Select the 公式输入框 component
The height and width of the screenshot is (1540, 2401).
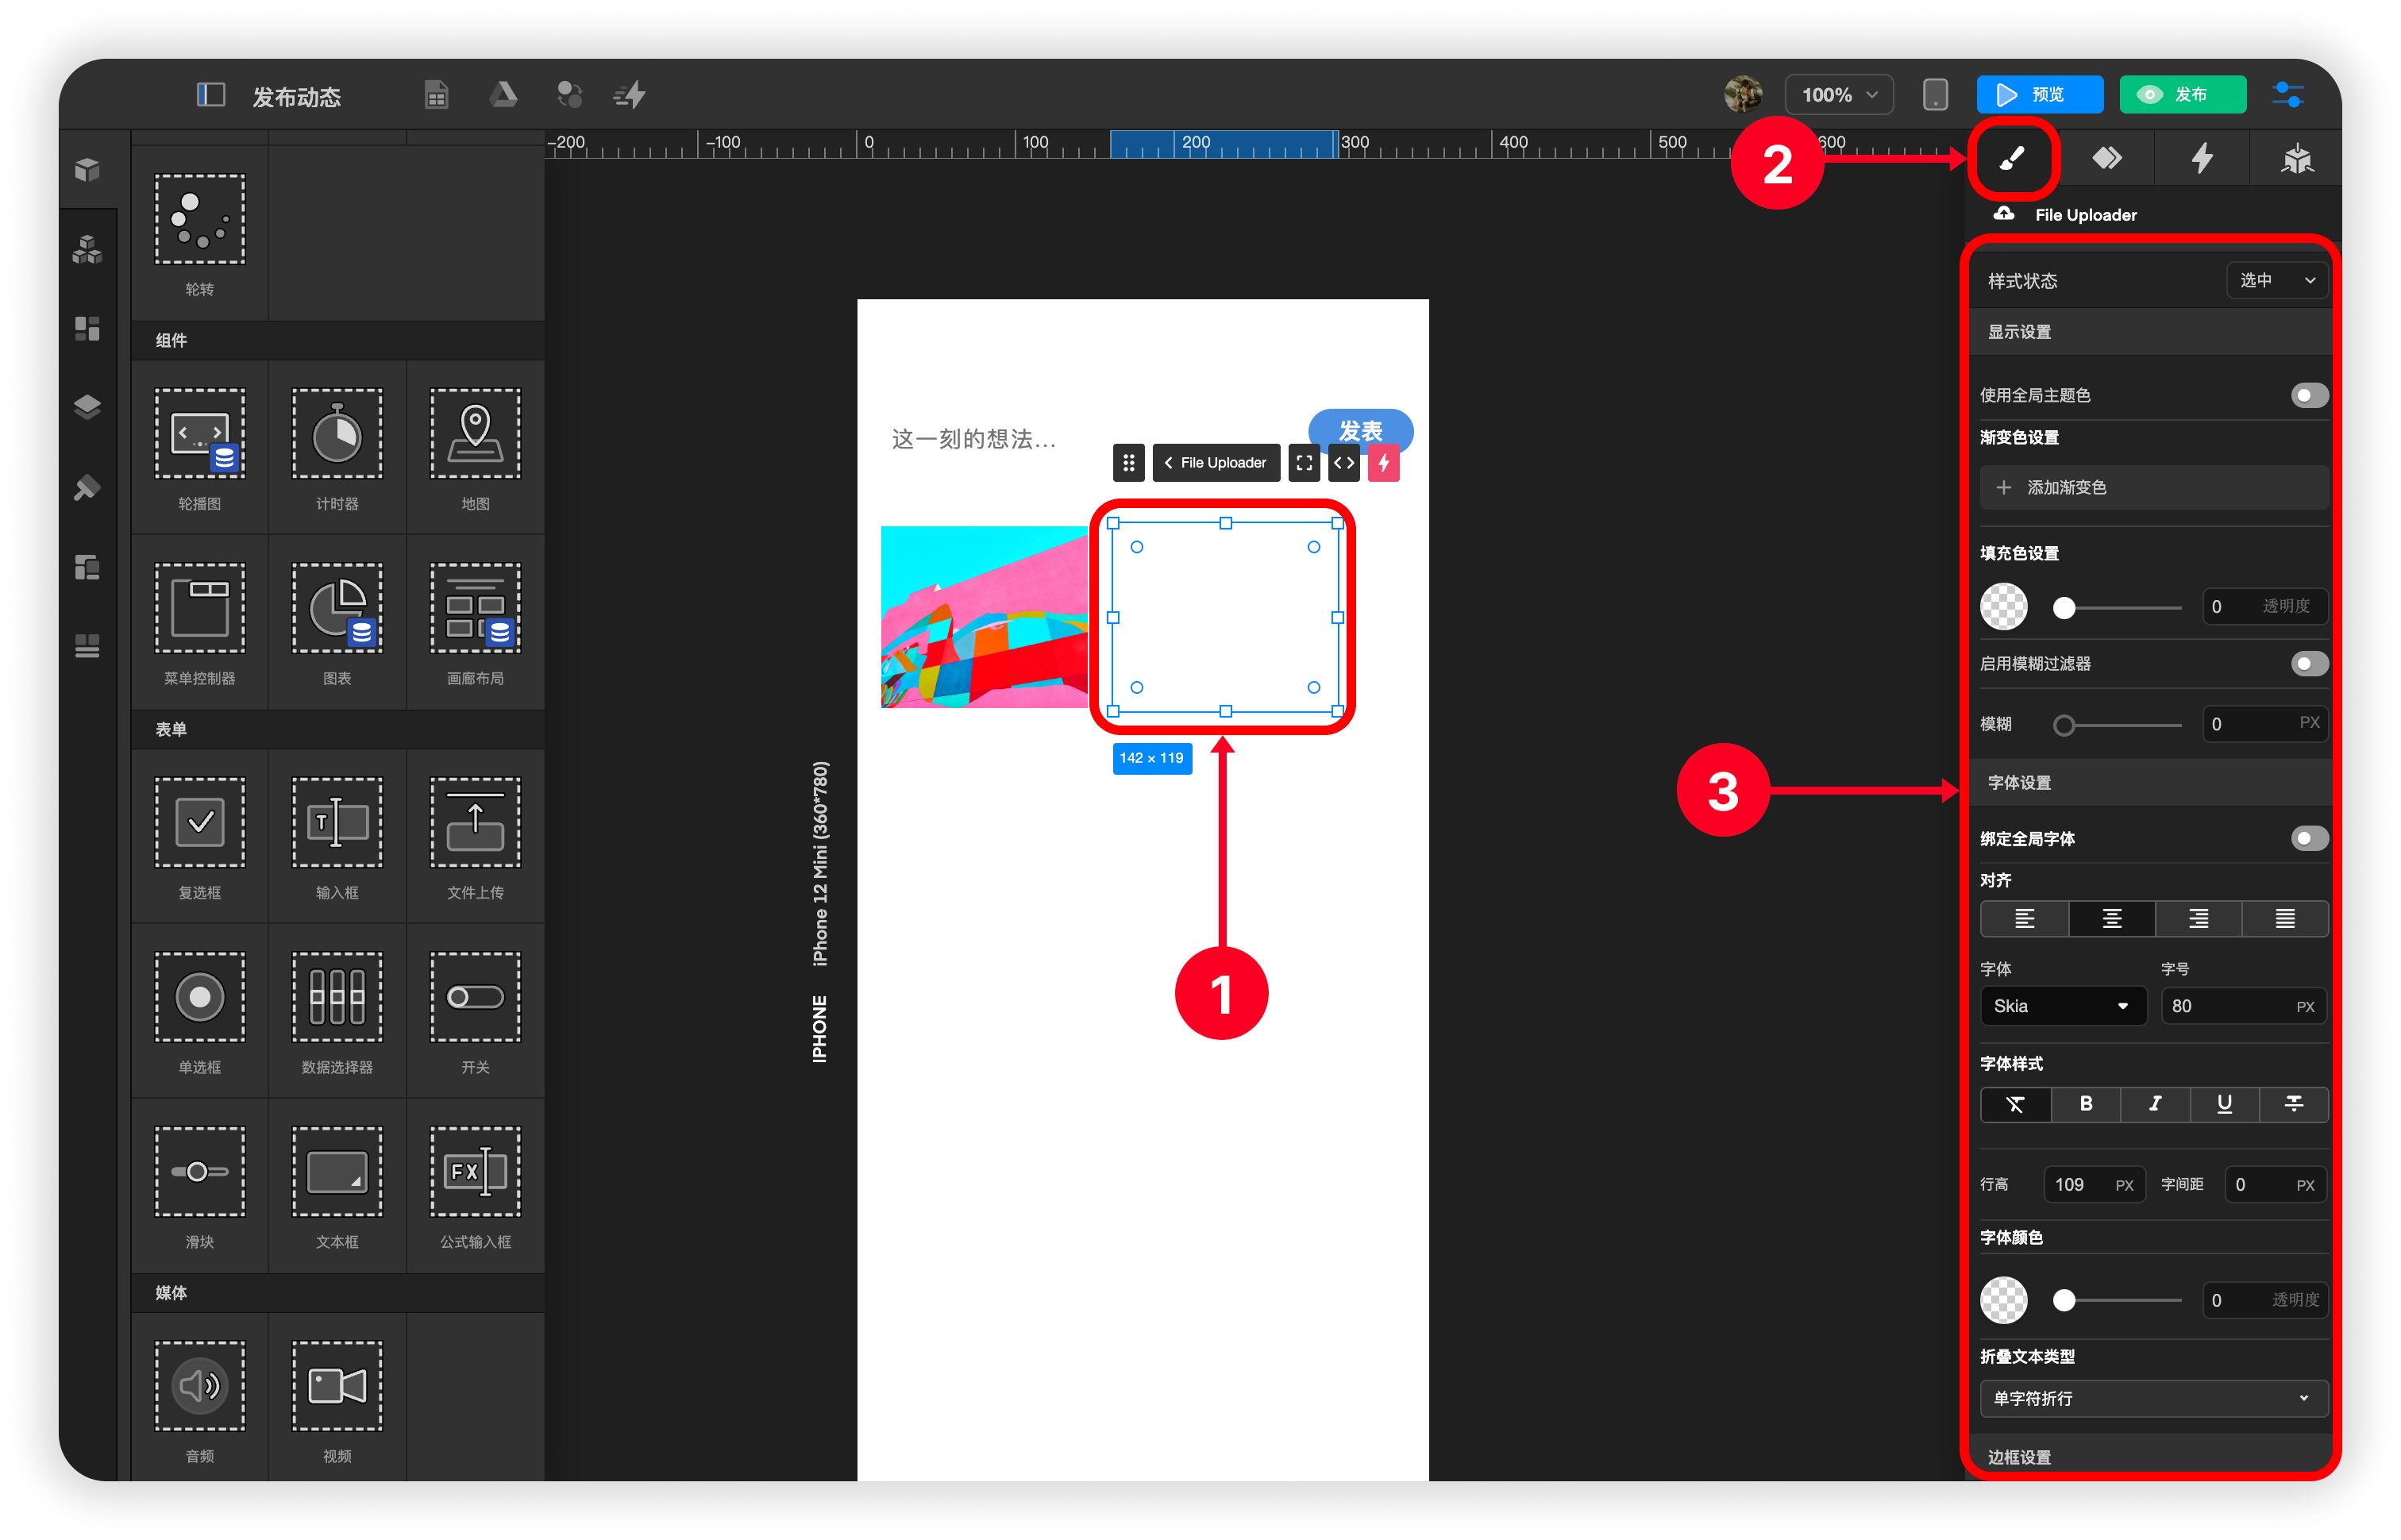[x=475, y=1186]
